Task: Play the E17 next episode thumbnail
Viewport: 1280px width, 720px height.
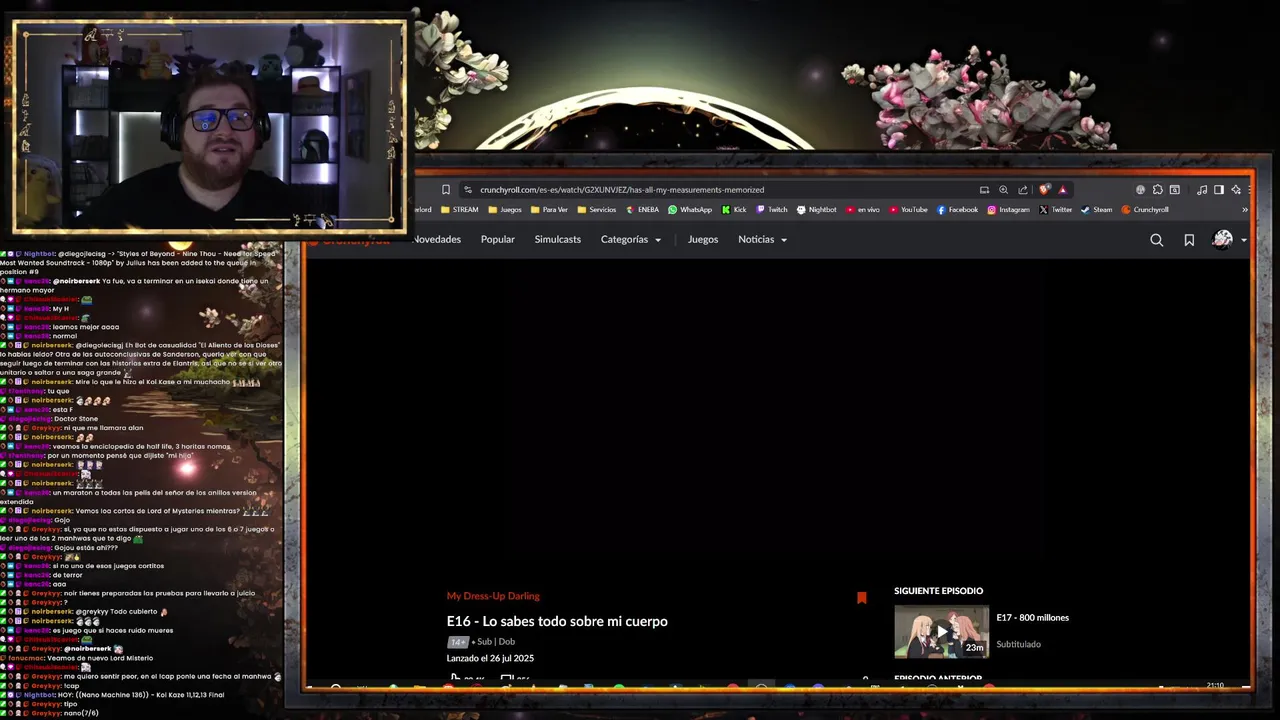Action: coord(941,632)
